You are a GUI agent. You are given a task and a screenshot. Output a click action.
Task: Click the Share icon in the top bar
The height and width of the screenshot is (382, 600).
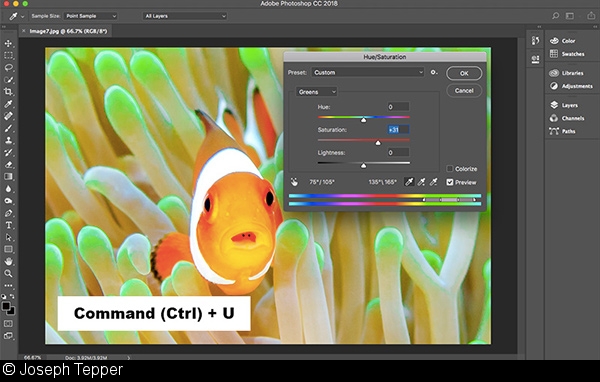[591, 15]
